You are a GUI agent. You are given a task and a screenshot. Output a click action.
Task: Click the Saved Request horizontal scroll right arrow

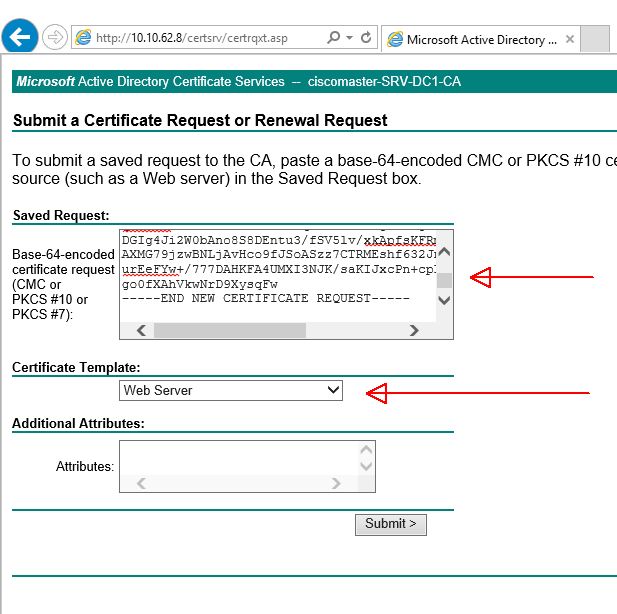[x=414, y=330]
